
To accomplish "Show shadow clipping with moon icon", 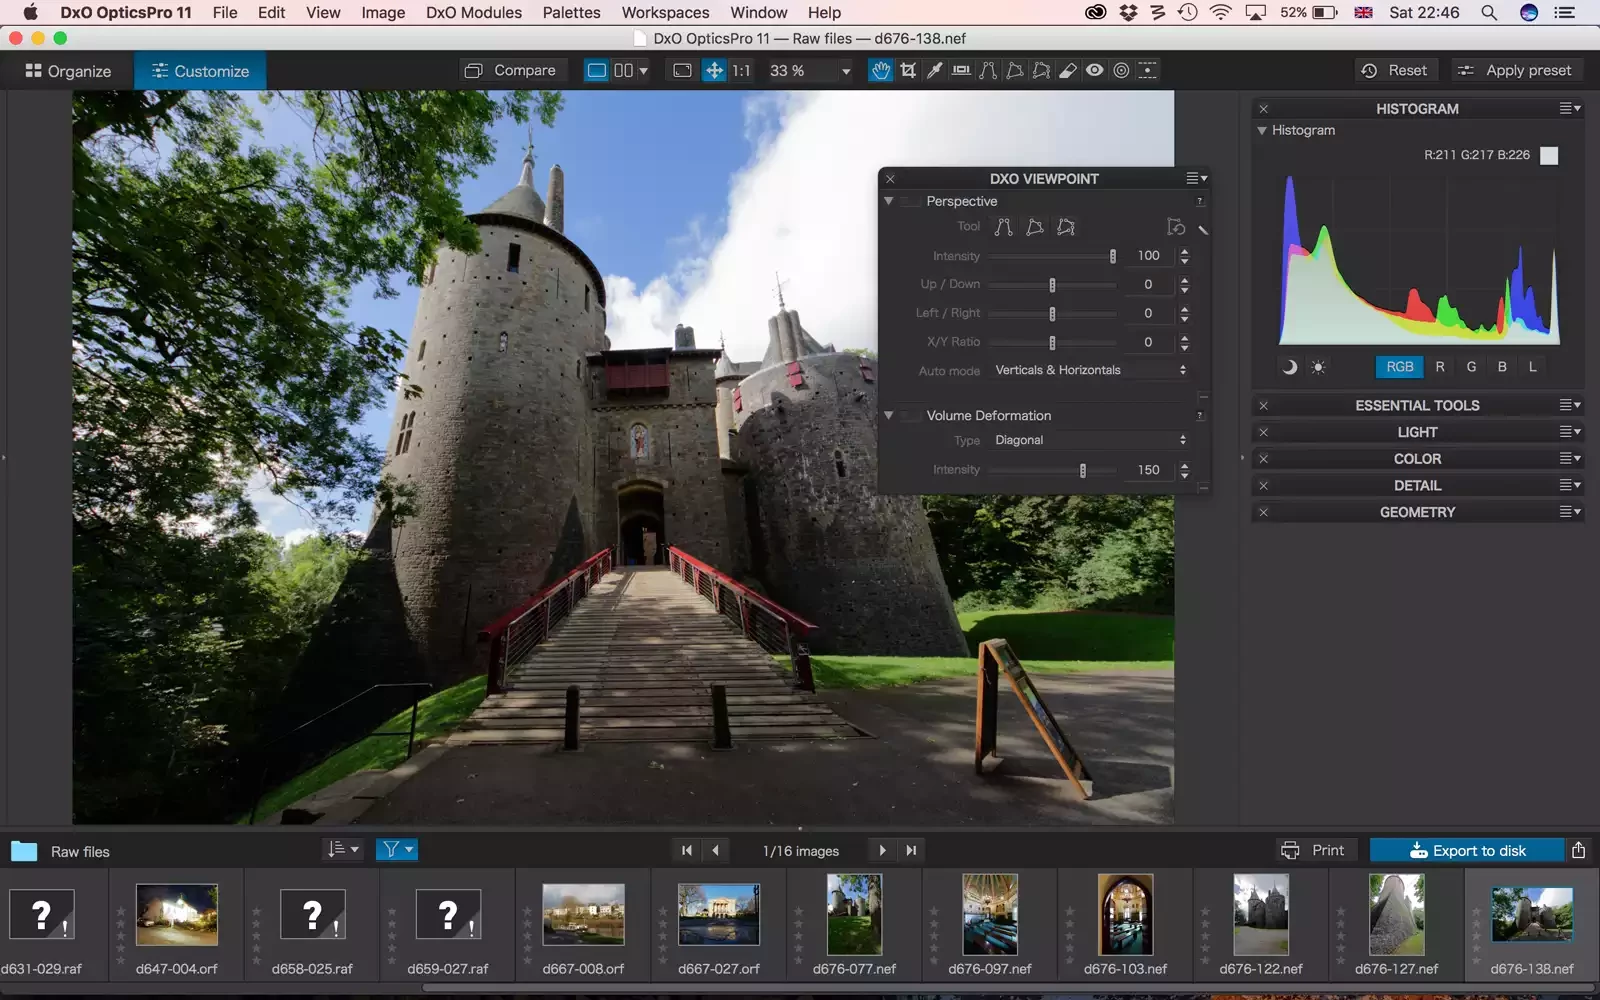I will (1289, 367).
